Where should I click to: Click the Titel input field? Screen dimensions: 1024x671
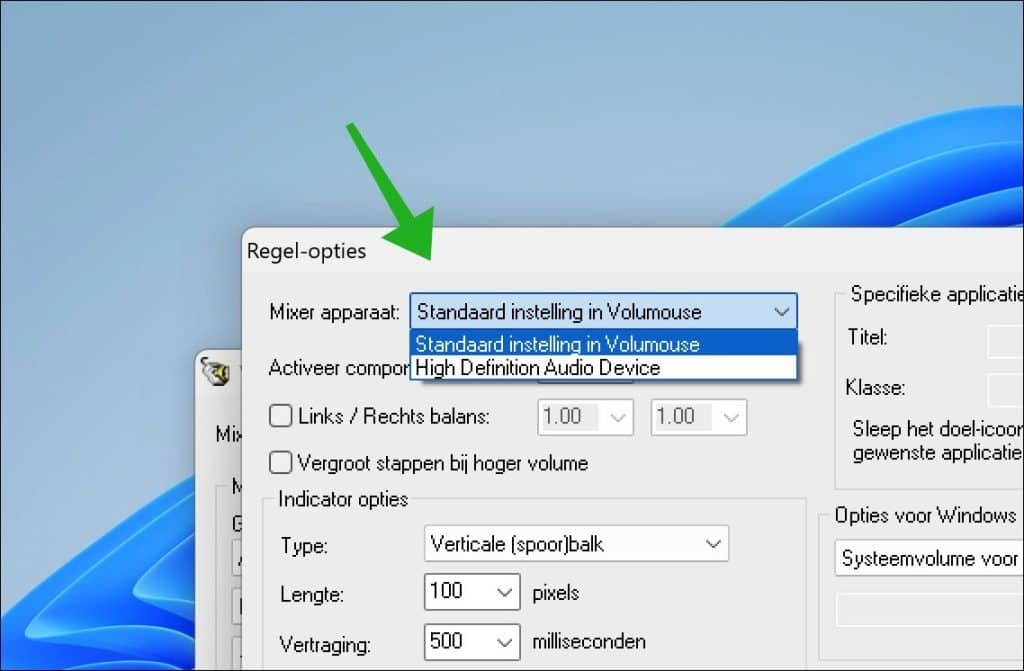1005,340
